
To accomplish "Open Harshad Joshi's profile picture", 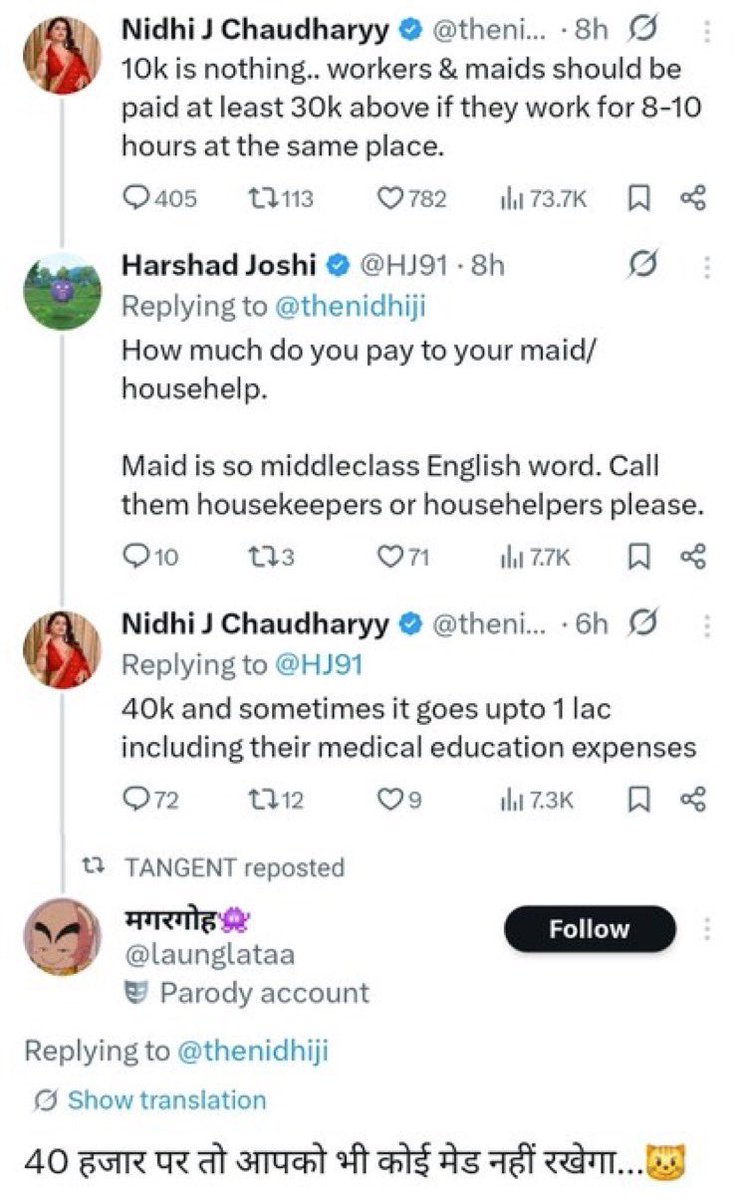I will click(62, 291).
